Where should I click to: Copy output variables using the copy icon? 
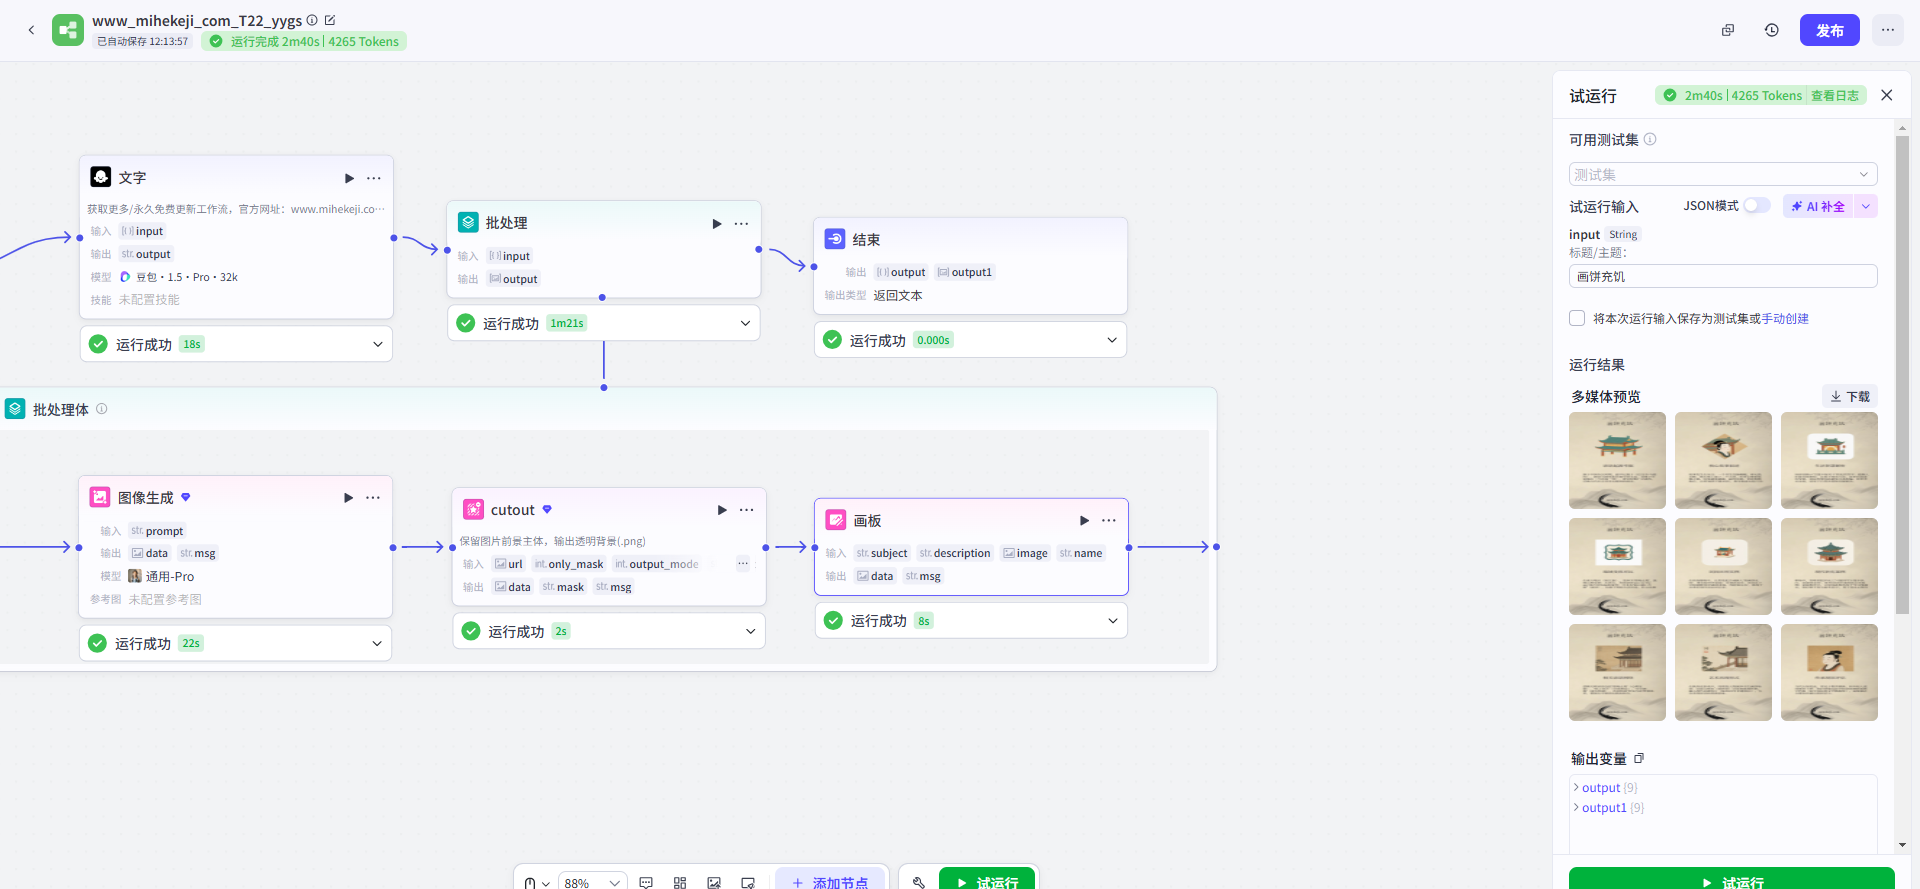1639,758
